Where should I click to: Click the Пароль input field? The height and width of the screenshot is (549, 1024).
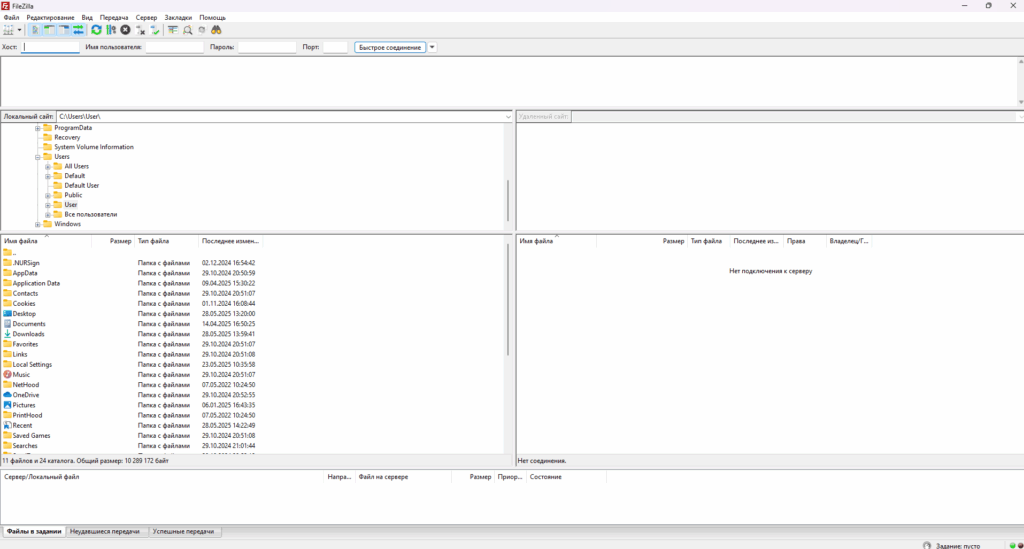tap(267, 47)
